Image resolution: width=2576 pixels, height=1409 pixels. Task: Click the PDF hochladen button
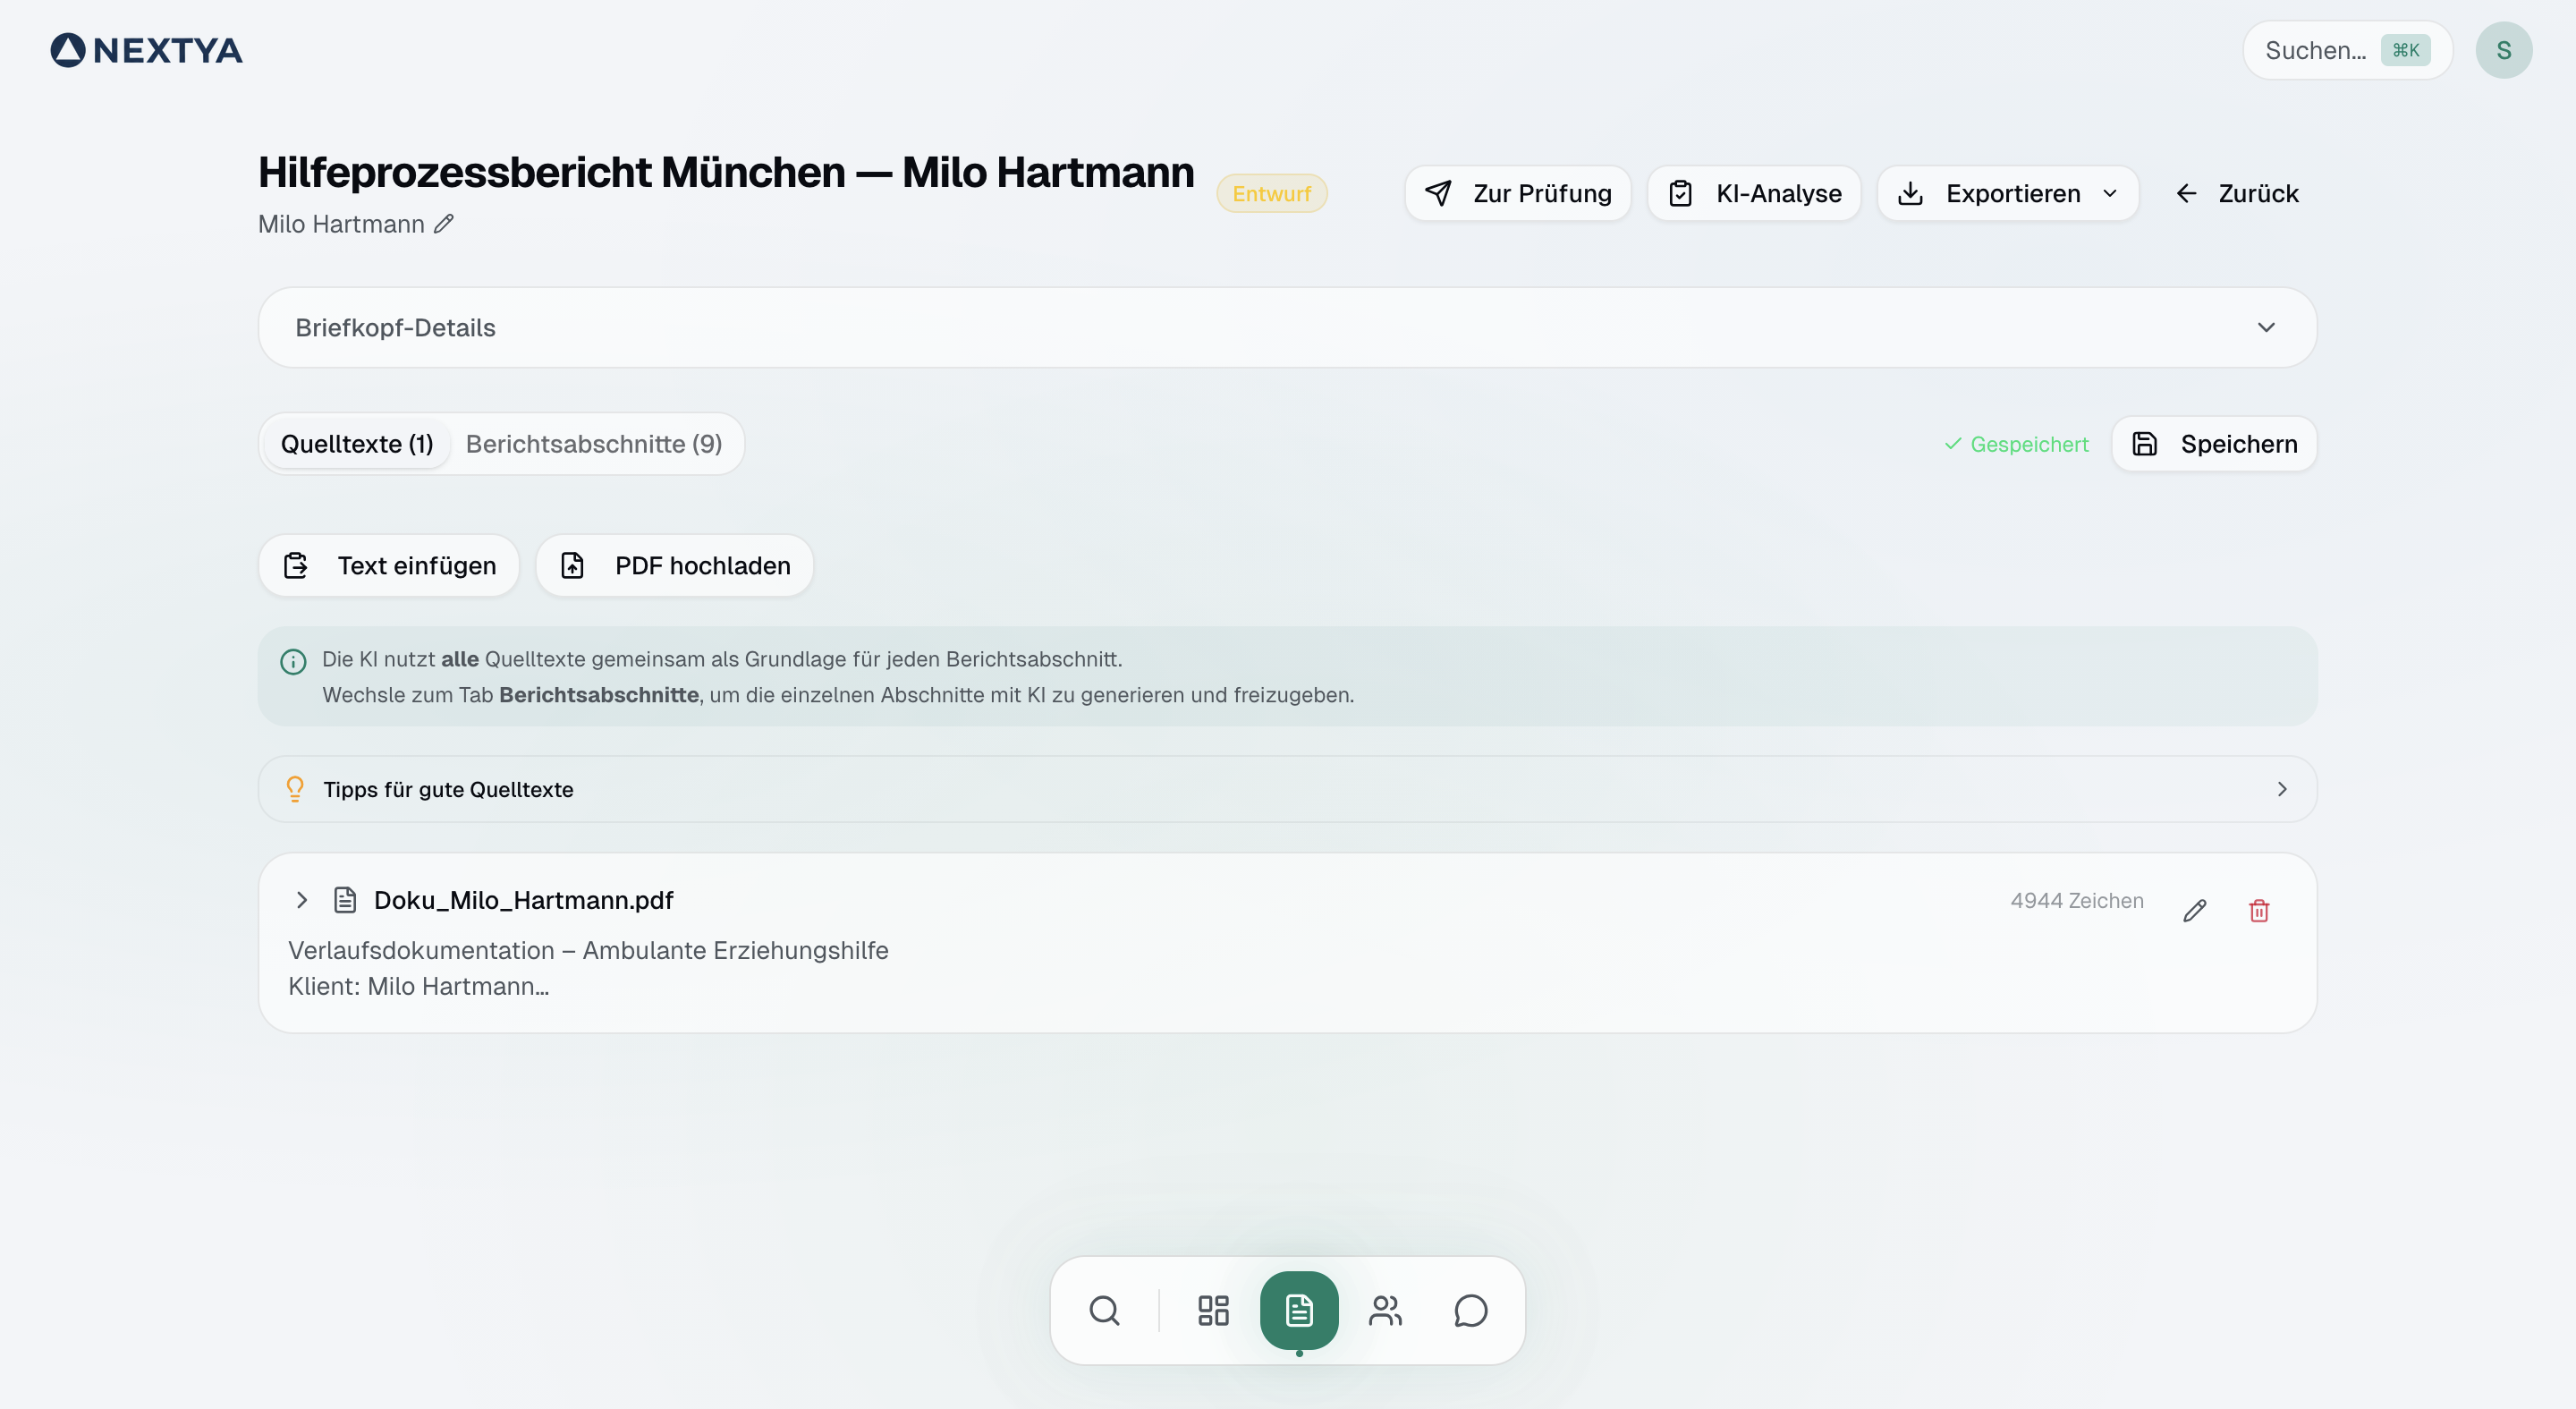pos(675,566)
